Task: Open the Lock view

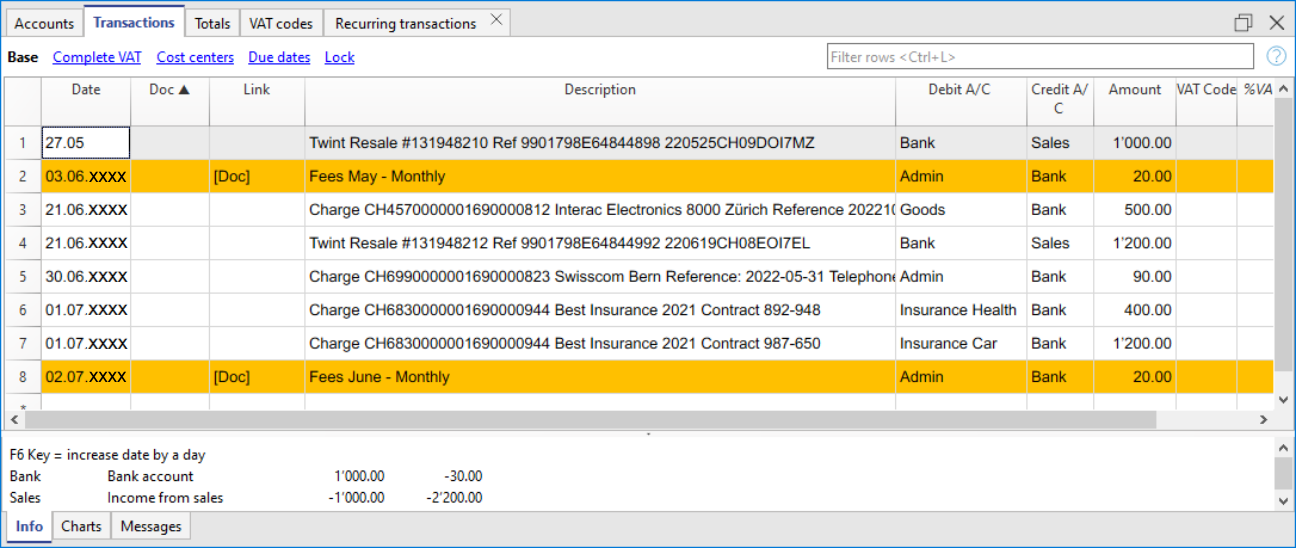Action: pos(339,58)
